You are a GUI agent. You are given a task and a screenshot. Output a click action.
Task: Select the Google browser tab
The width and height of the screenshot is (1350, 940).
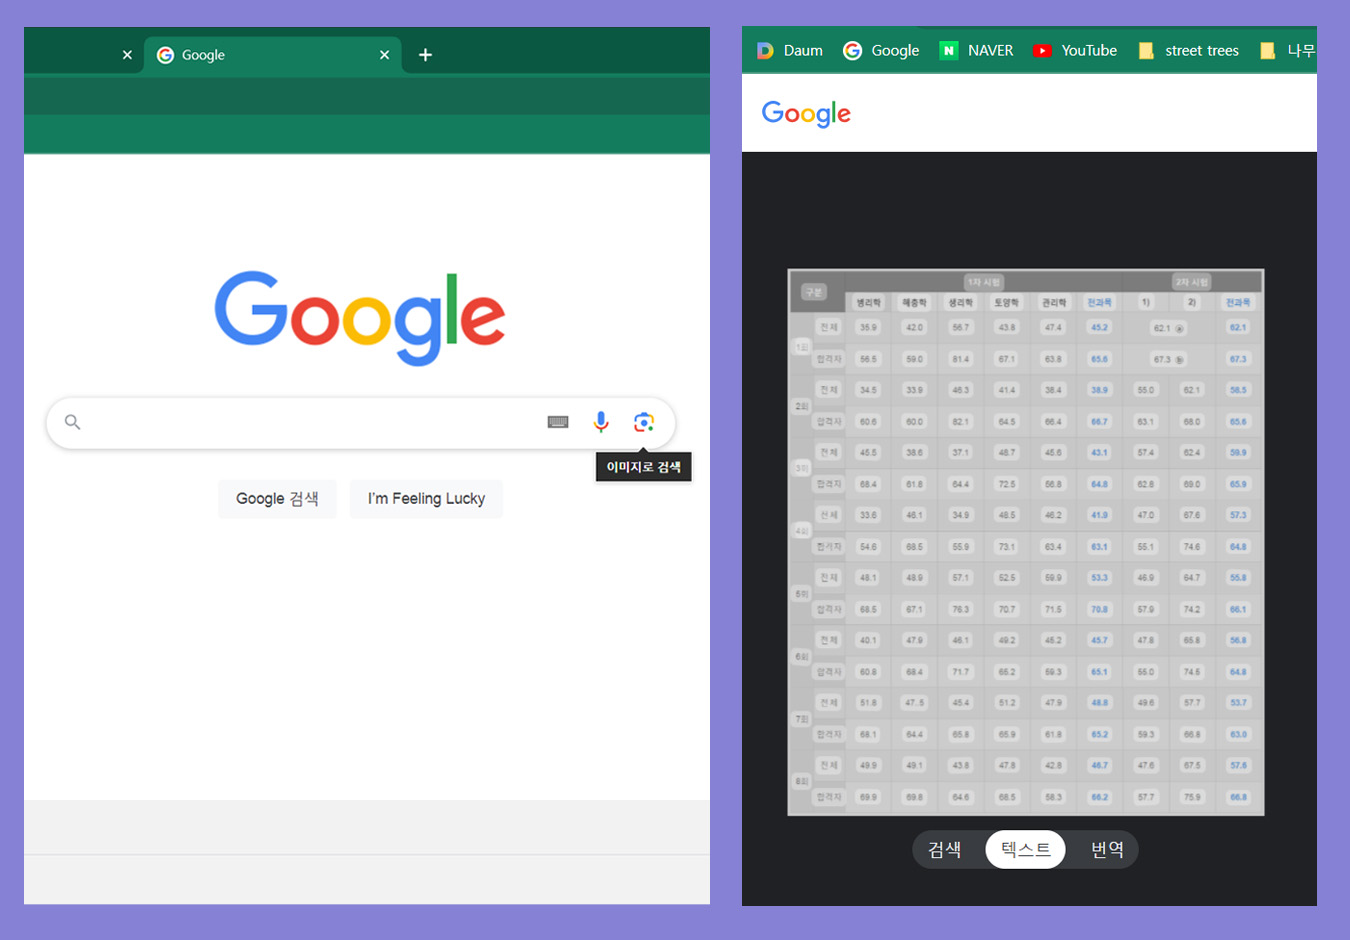point(273,55)
